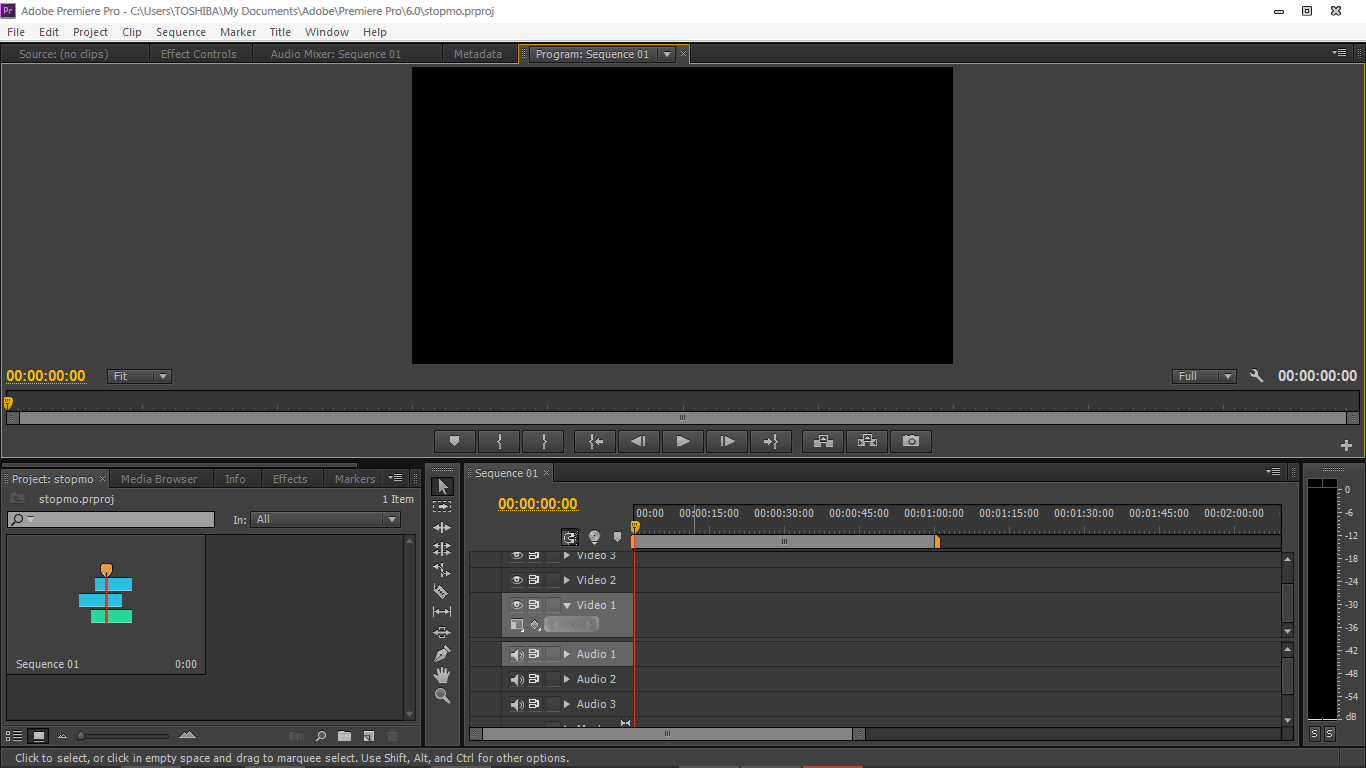The width and height of the screenshot is (1366, 768).
Task: Click the Add Marker button in Program monitor
Action: pos(455,441)
